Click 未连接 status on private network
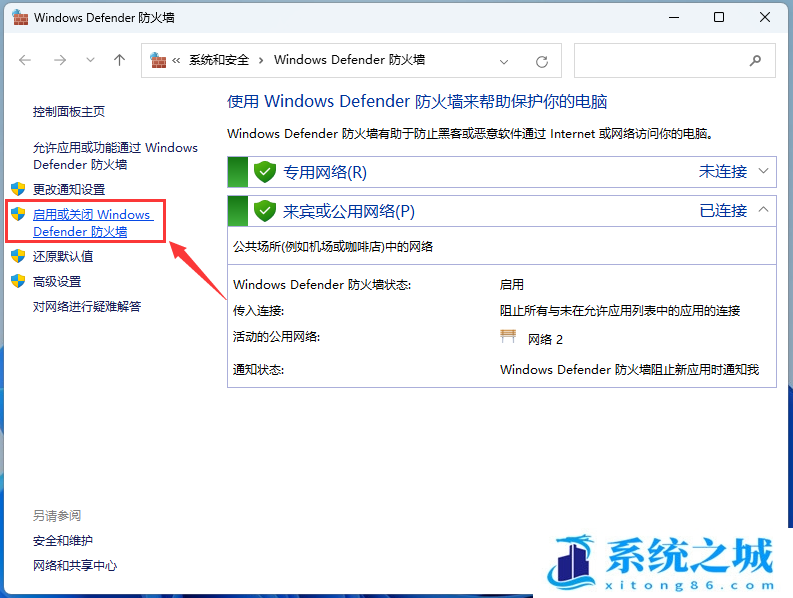This screenshot has height=598, width=793. 723,172
